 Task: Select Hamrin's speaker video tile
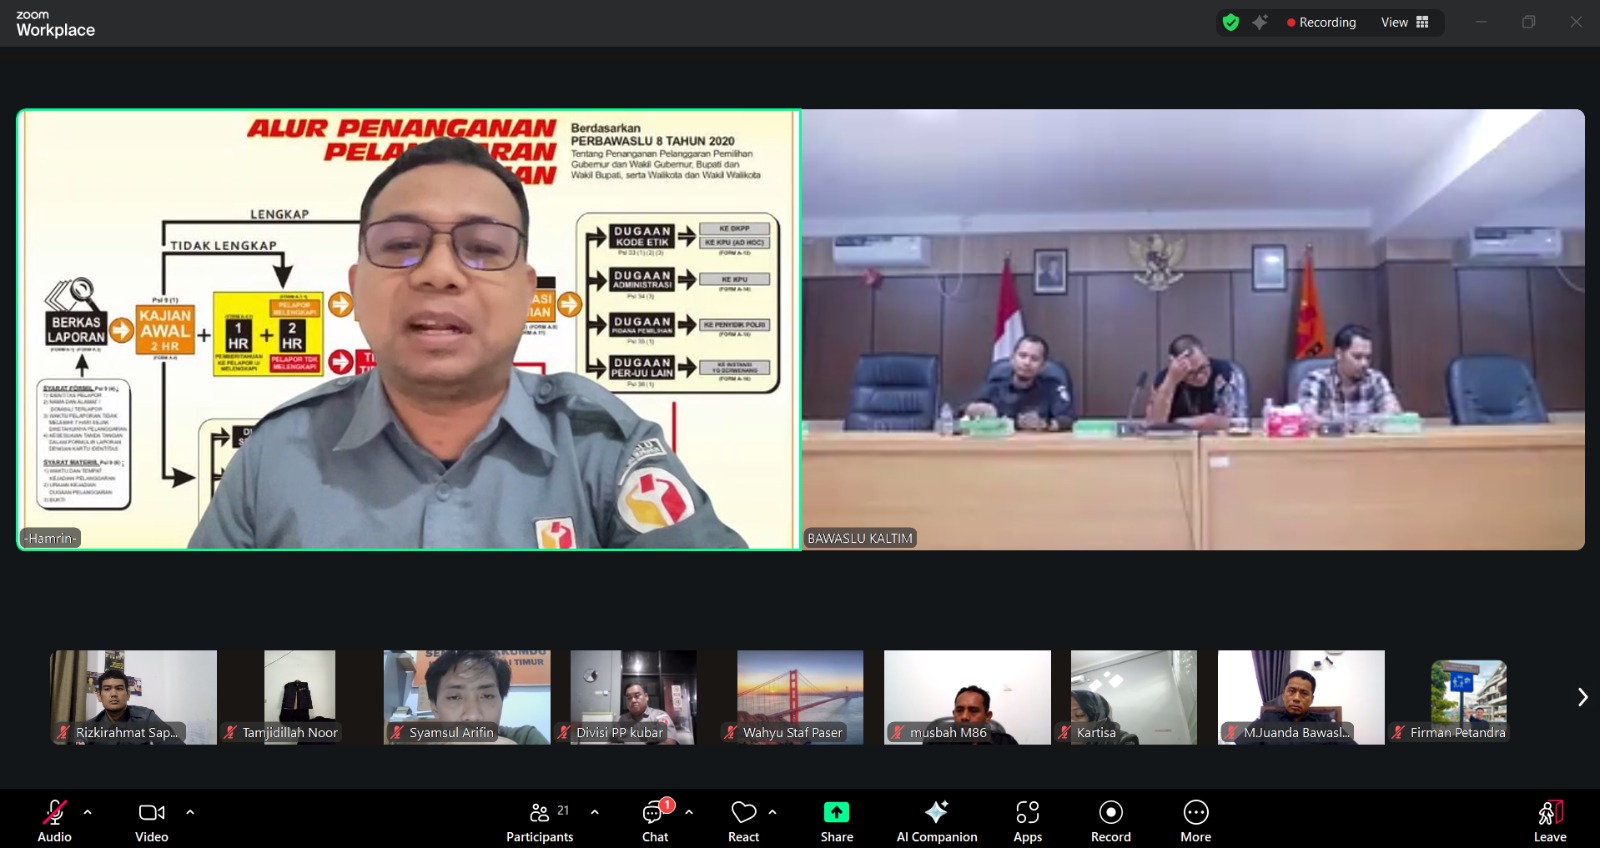[409, 330]
